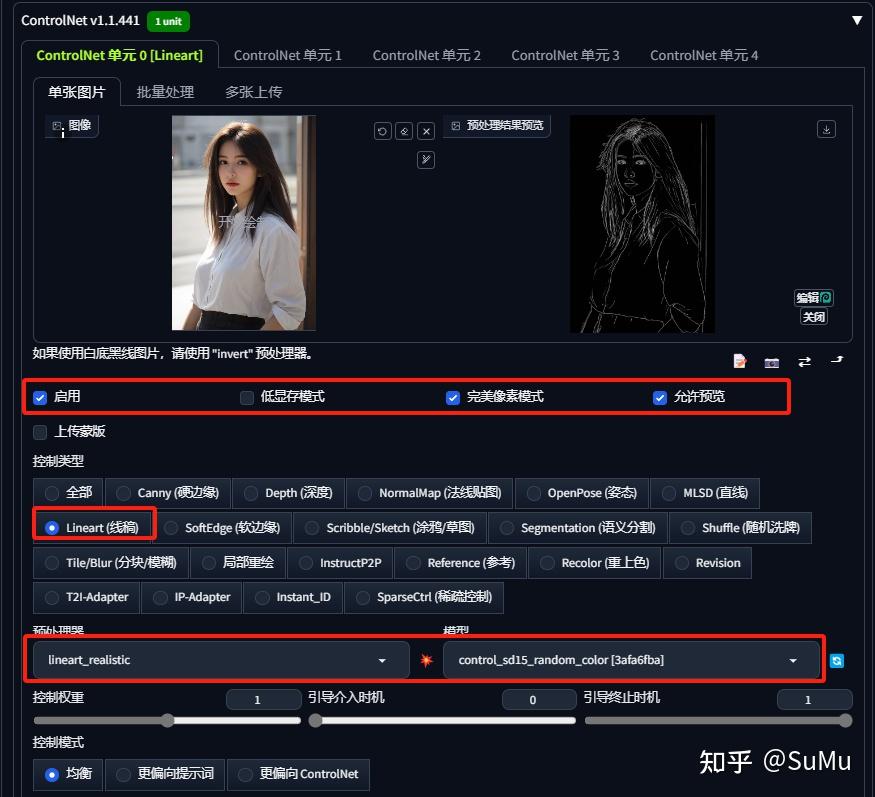Click the camera icon below the preview
Viewport: 875px width, 797px height.
(772, 363)
